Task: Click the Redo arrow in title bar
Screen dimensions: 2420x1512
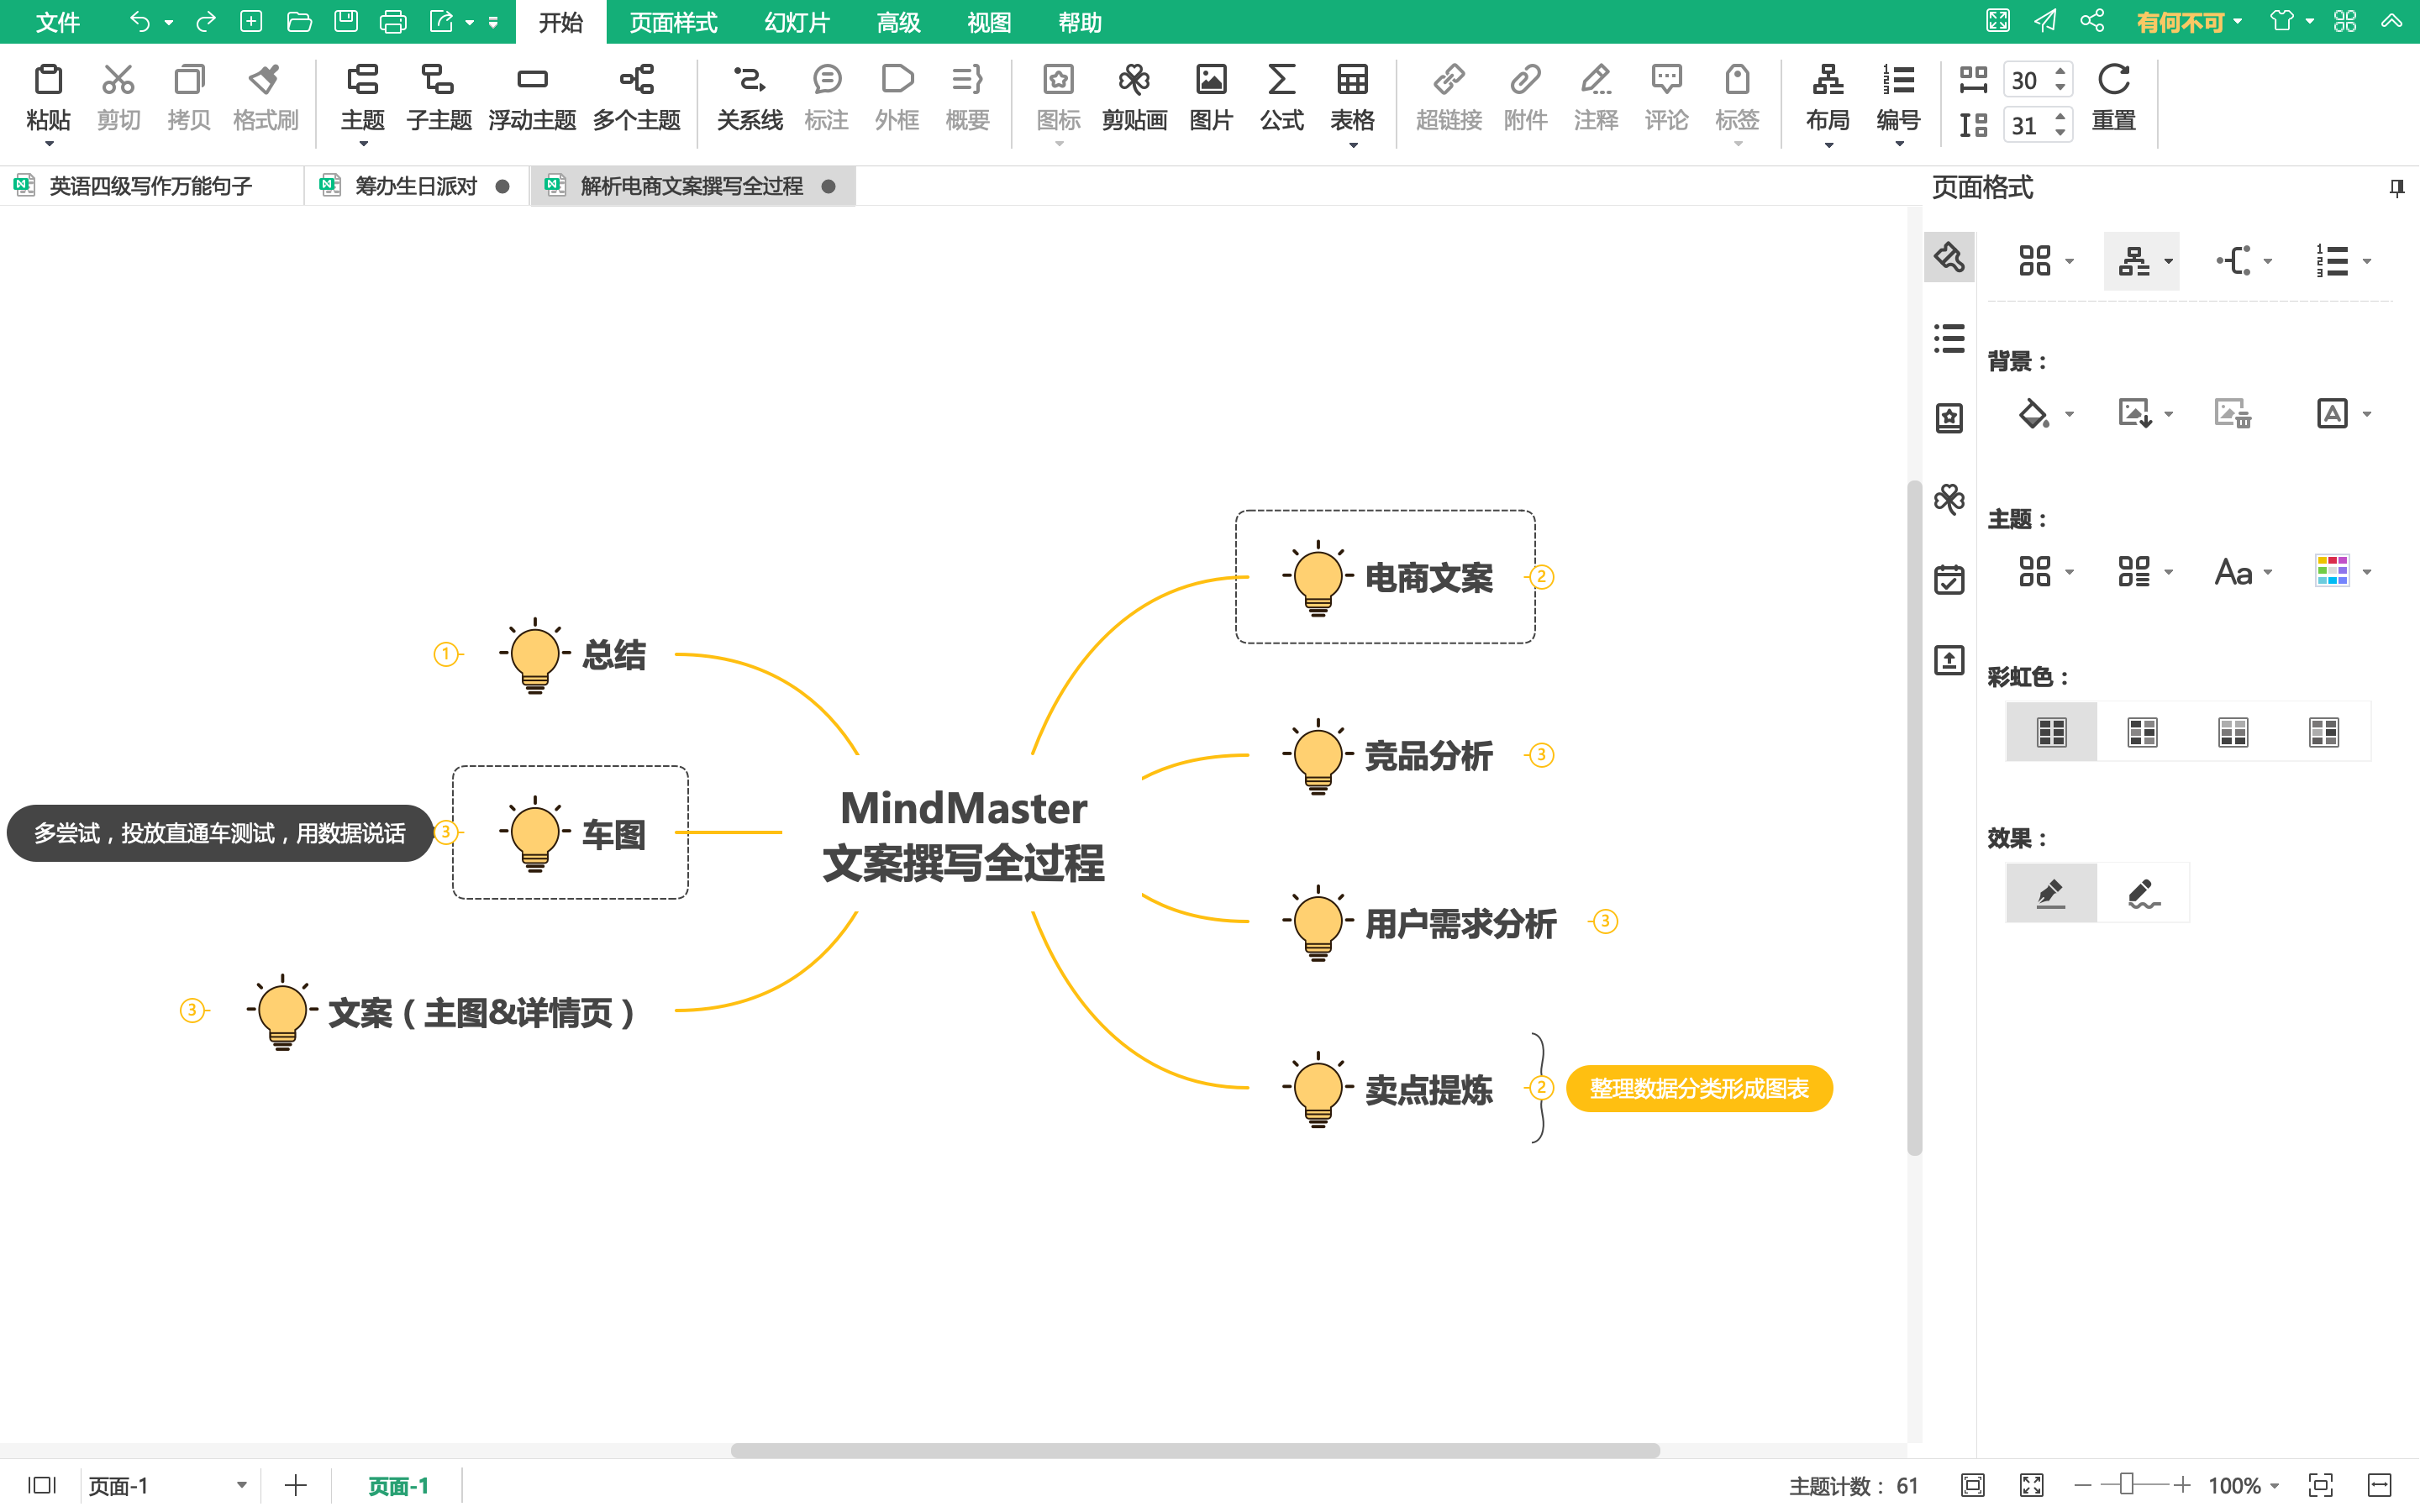Action: tap(205, 21)
